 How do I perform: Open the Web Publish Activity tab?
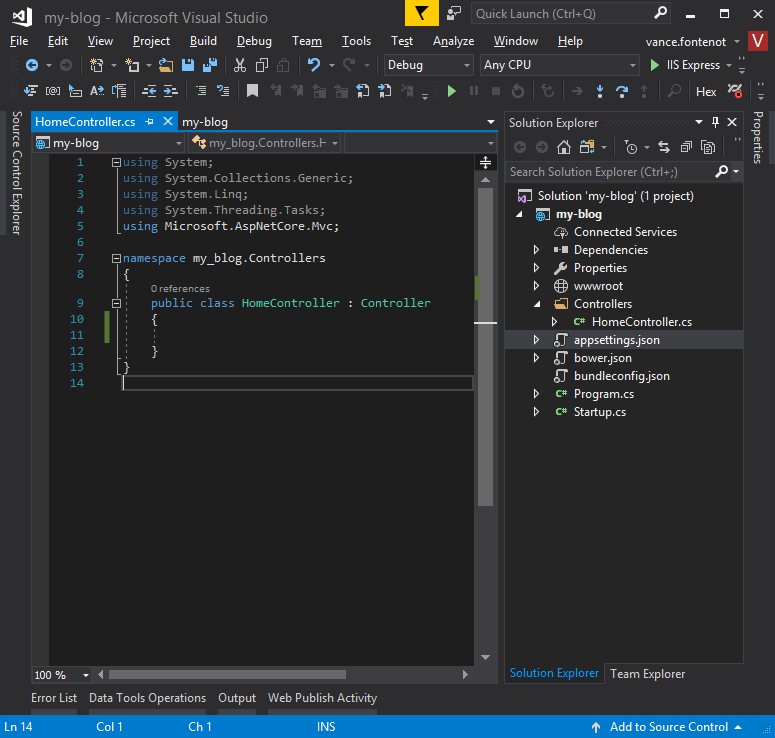coord(322,698)
